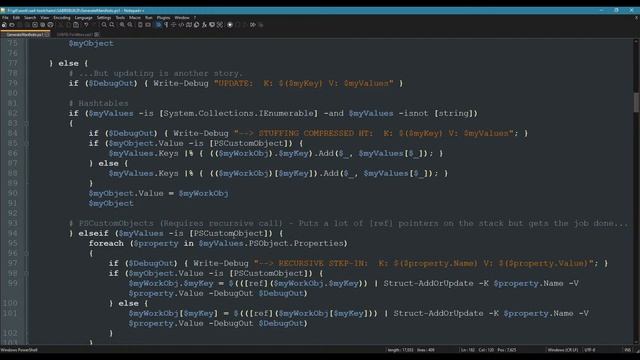Select the GenerateManifests.ps1 tab
640x360 pixels.
coord(24,35)
